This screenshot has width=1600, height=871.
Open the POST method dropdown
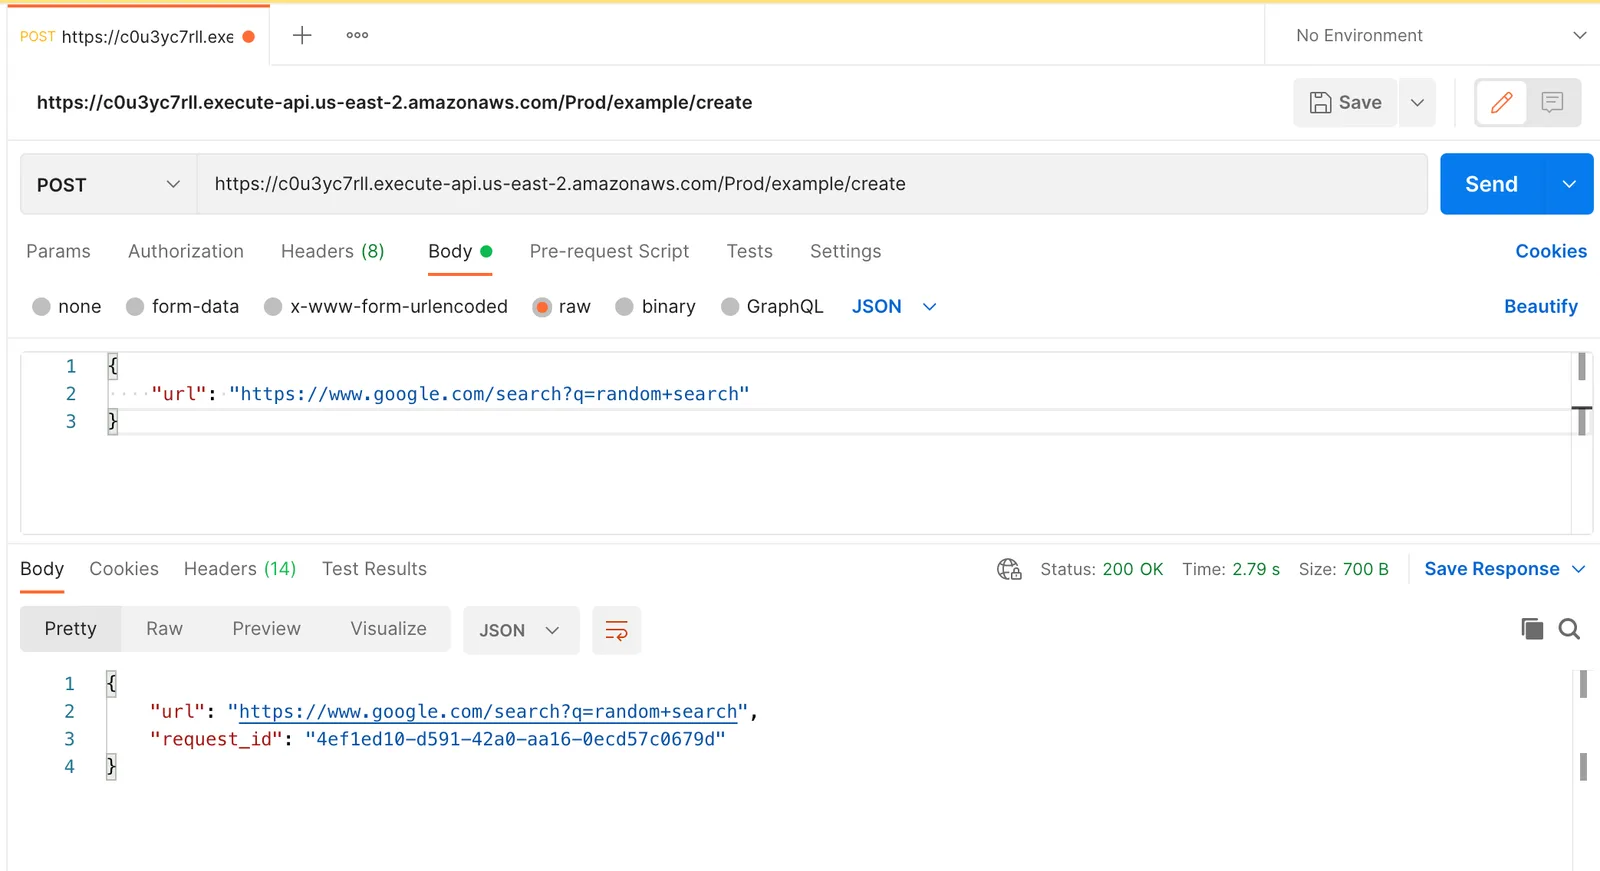[108, 184]
